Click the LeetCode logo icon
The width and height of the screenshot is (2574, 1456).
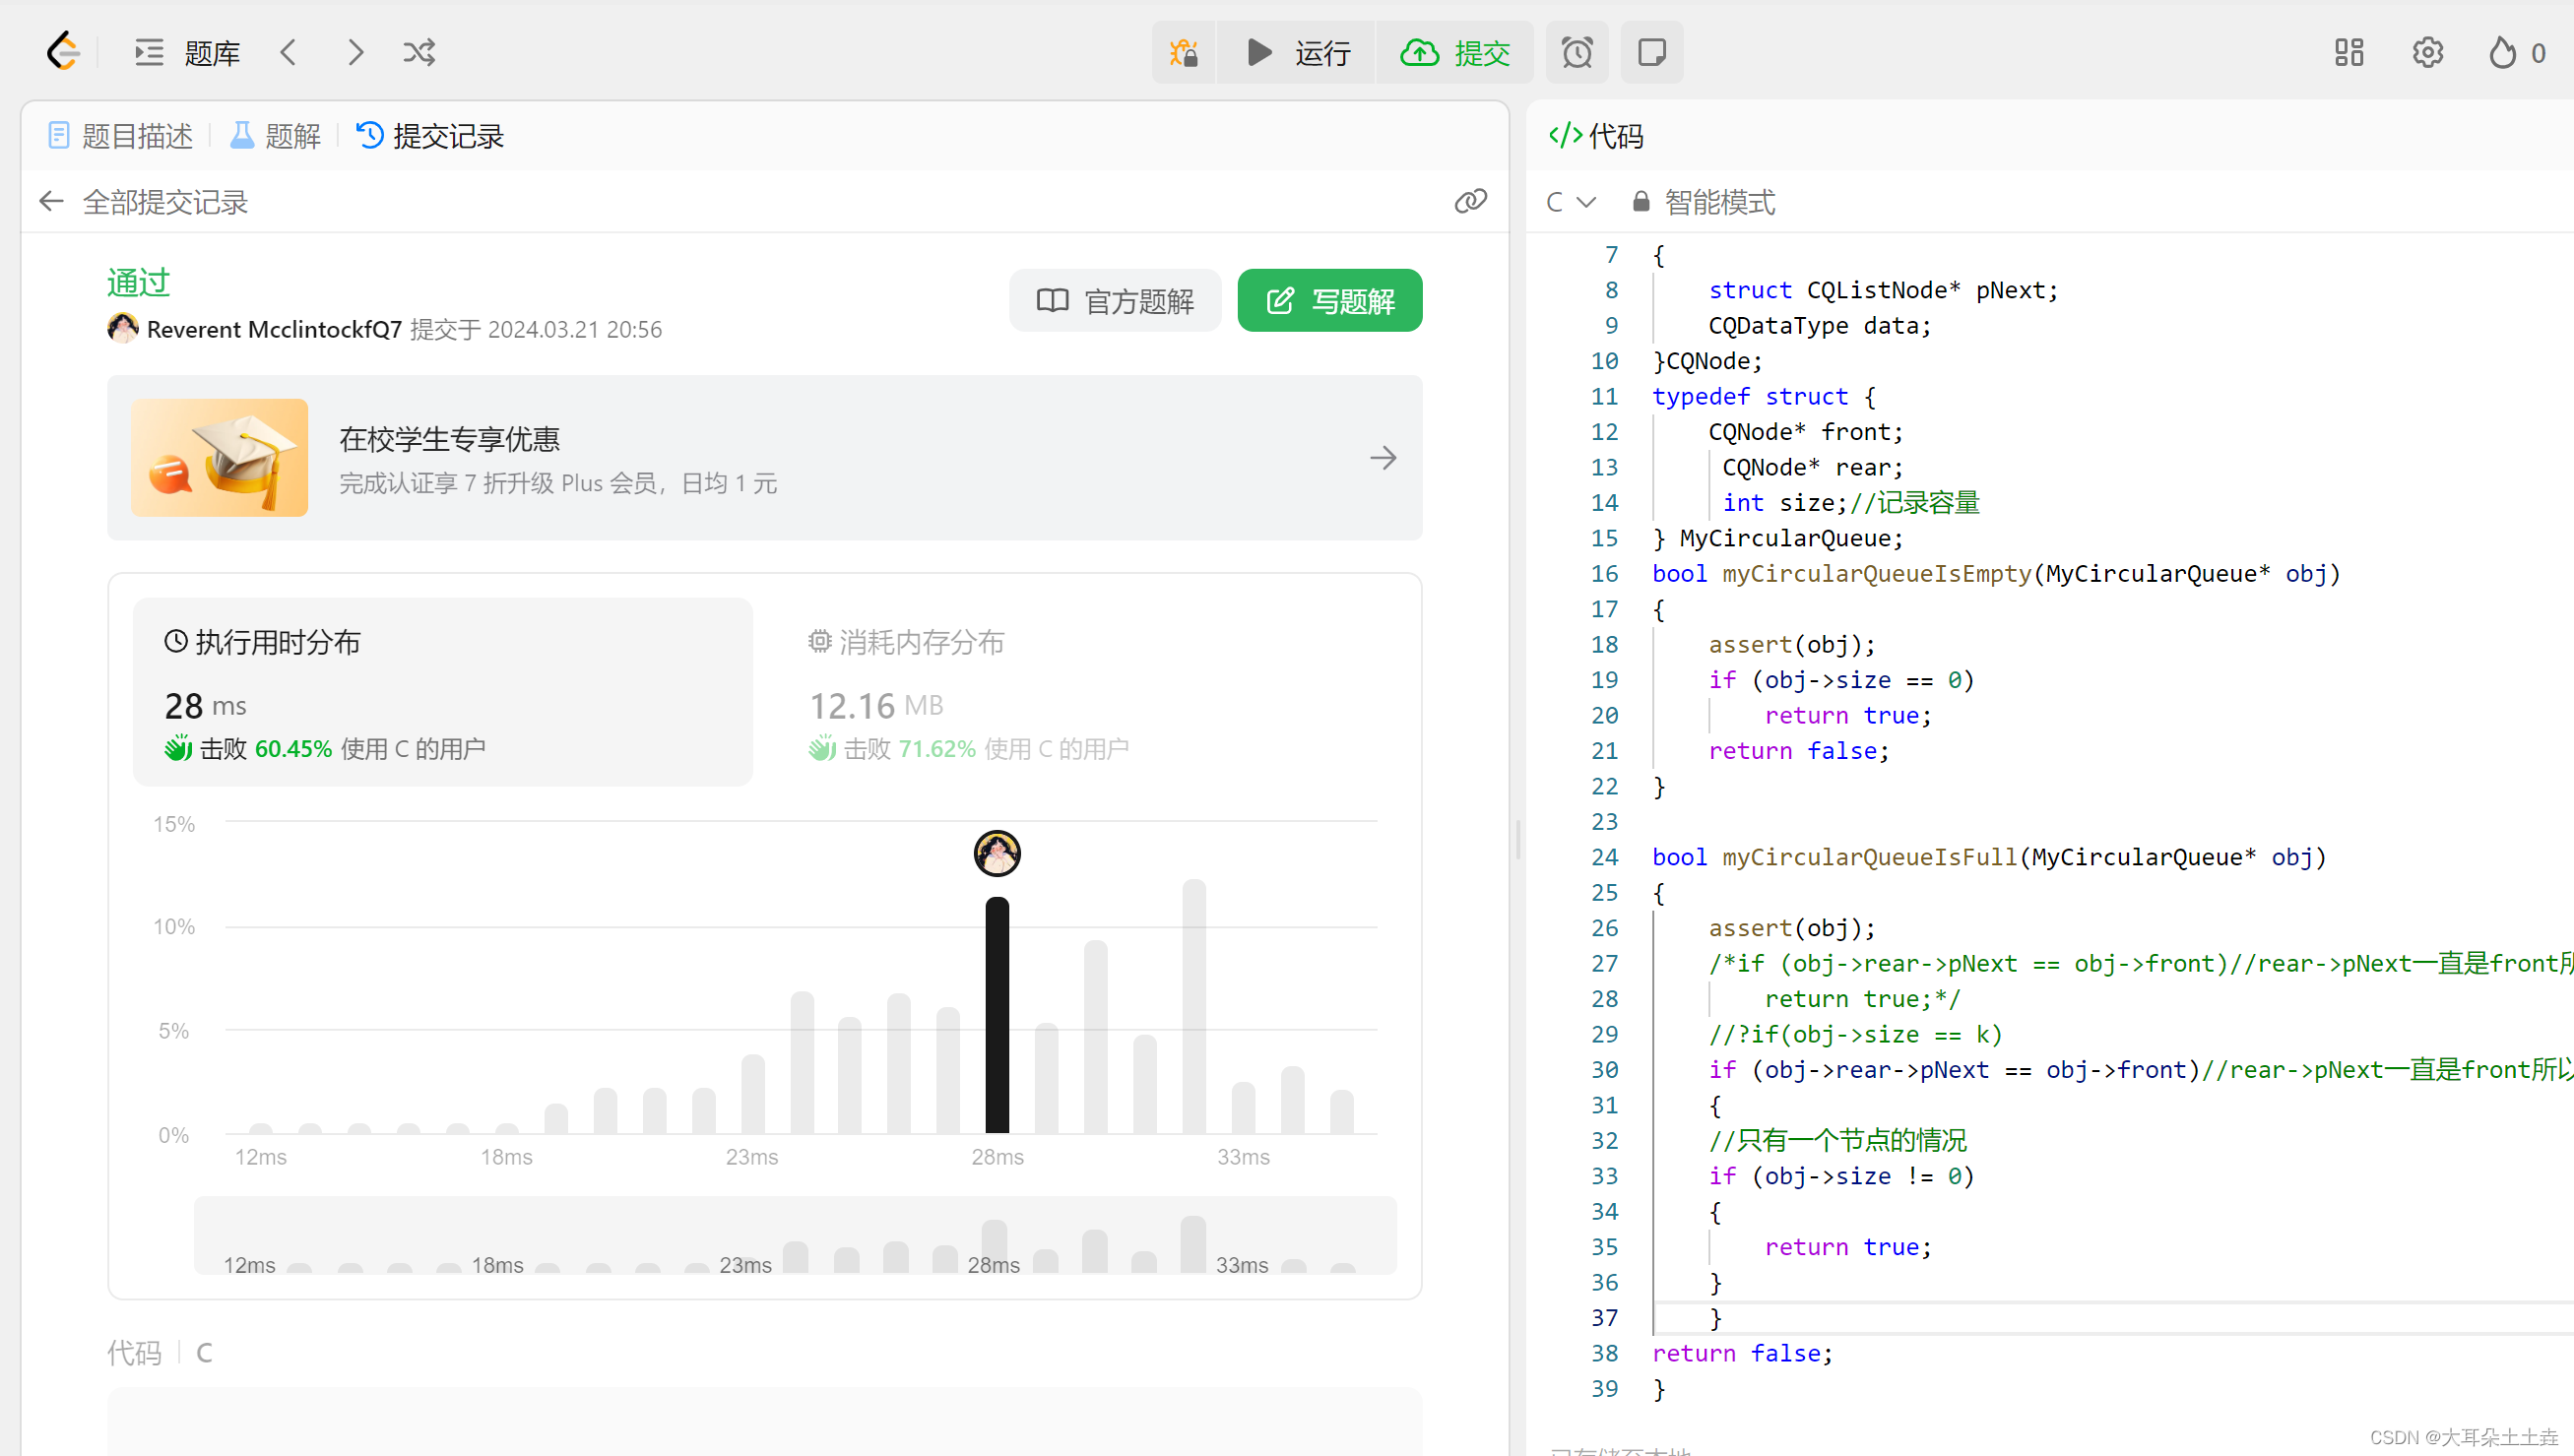tap(62, 52)
